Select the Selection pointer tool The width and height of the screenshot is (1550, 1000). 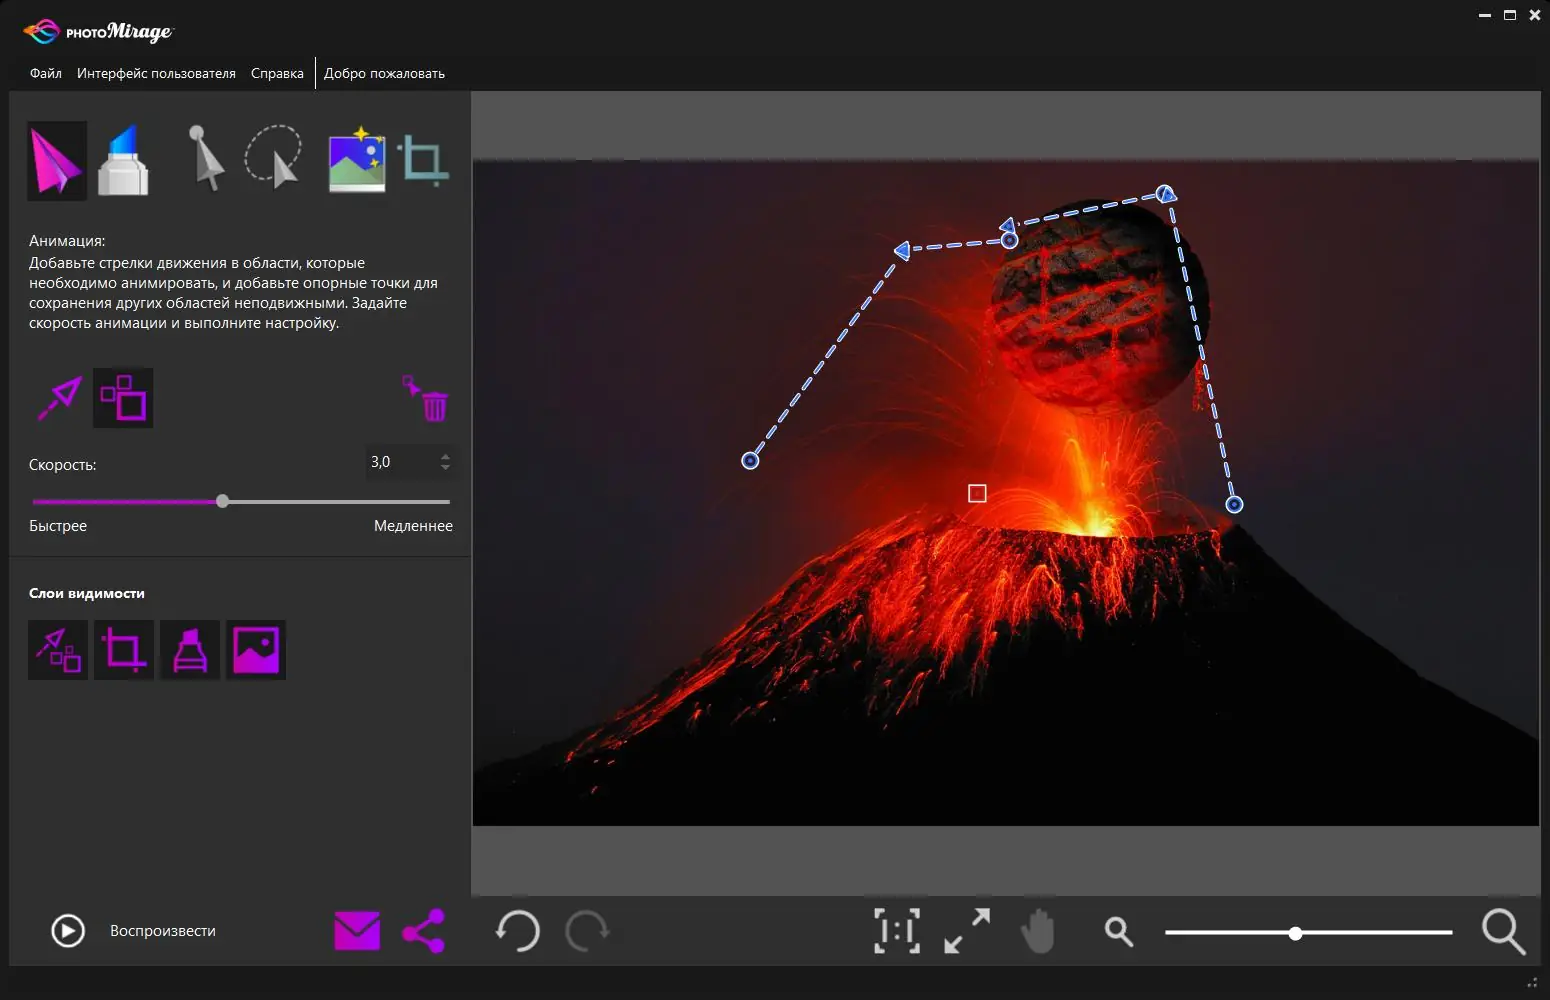(x=206, y=158)
